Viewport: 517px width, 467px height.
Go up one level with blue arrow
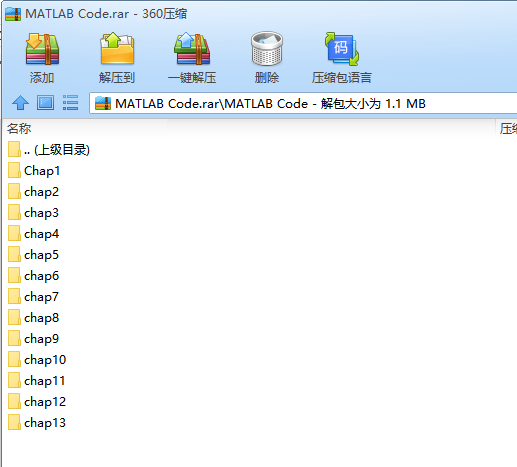[x=20, y=103]
